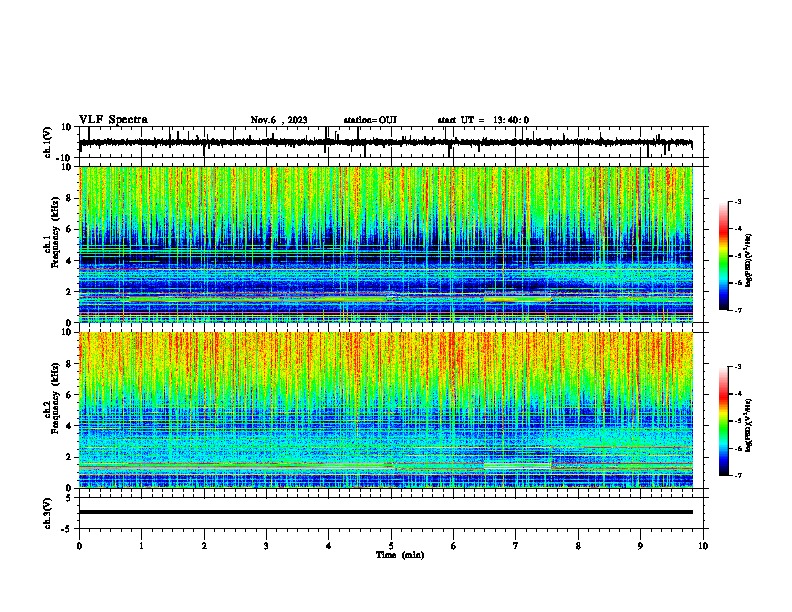Click the ch.1 spectrogram panel
Viewport: 792px width, 612px height.
[386, 244]
